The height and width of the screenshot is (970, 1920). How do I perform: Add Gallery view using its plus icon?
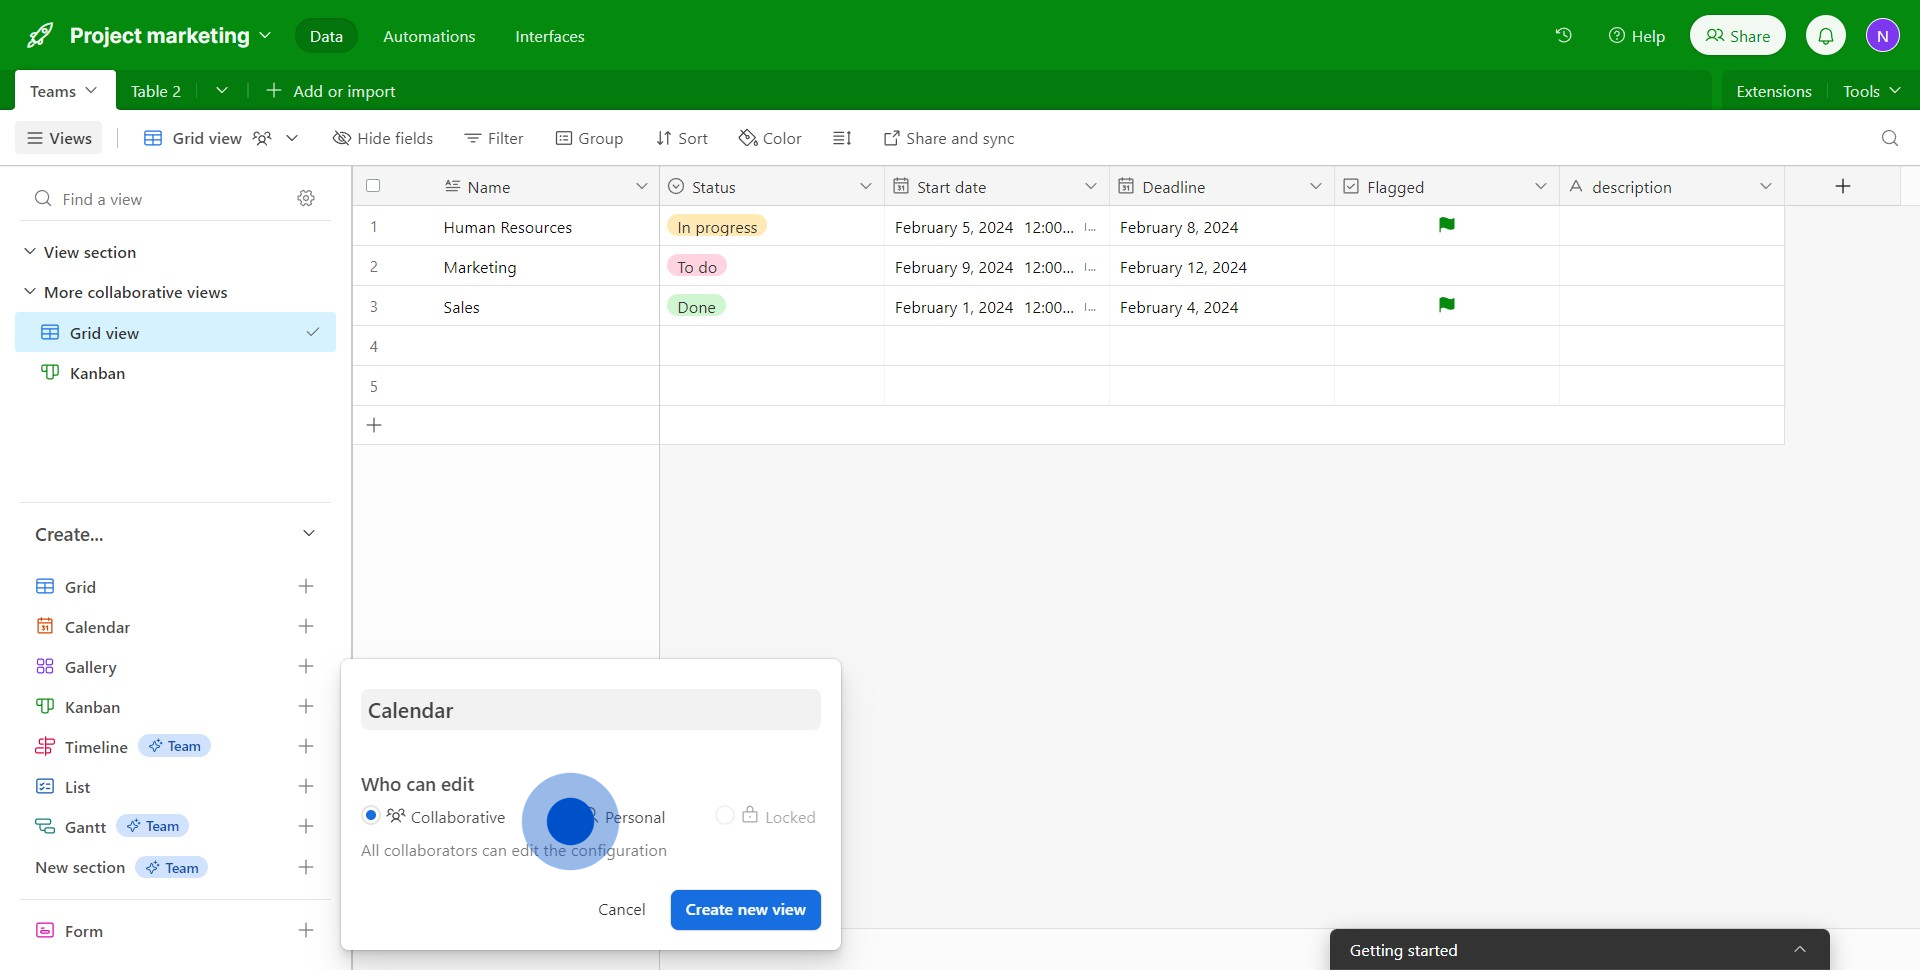306,667
